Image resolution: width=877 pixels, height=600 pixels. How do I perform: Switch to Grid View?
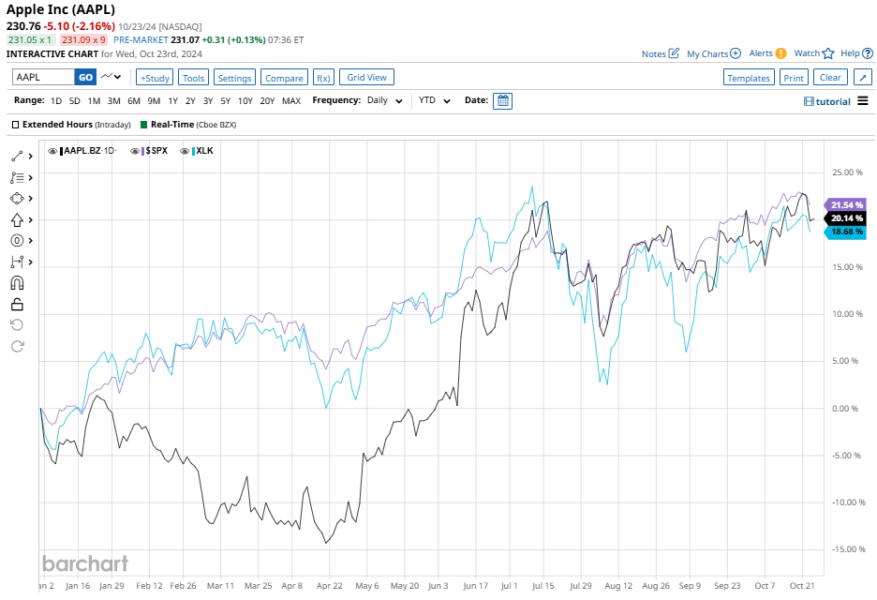[366, 77]
